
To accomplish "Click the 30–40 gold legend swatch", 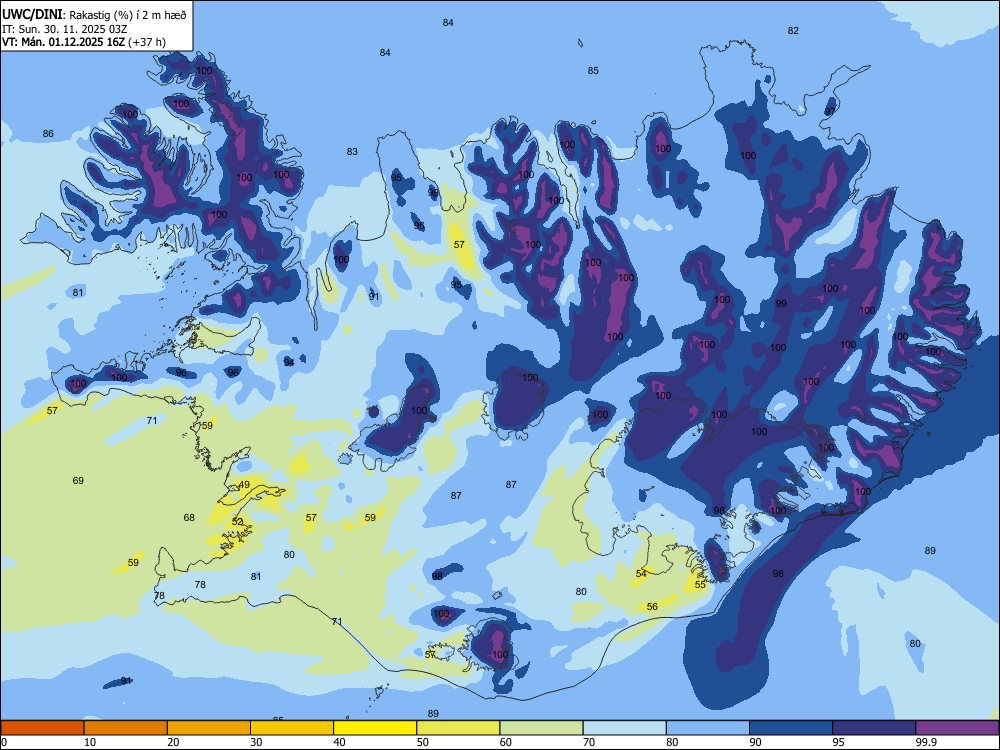I will click(292, 728).
